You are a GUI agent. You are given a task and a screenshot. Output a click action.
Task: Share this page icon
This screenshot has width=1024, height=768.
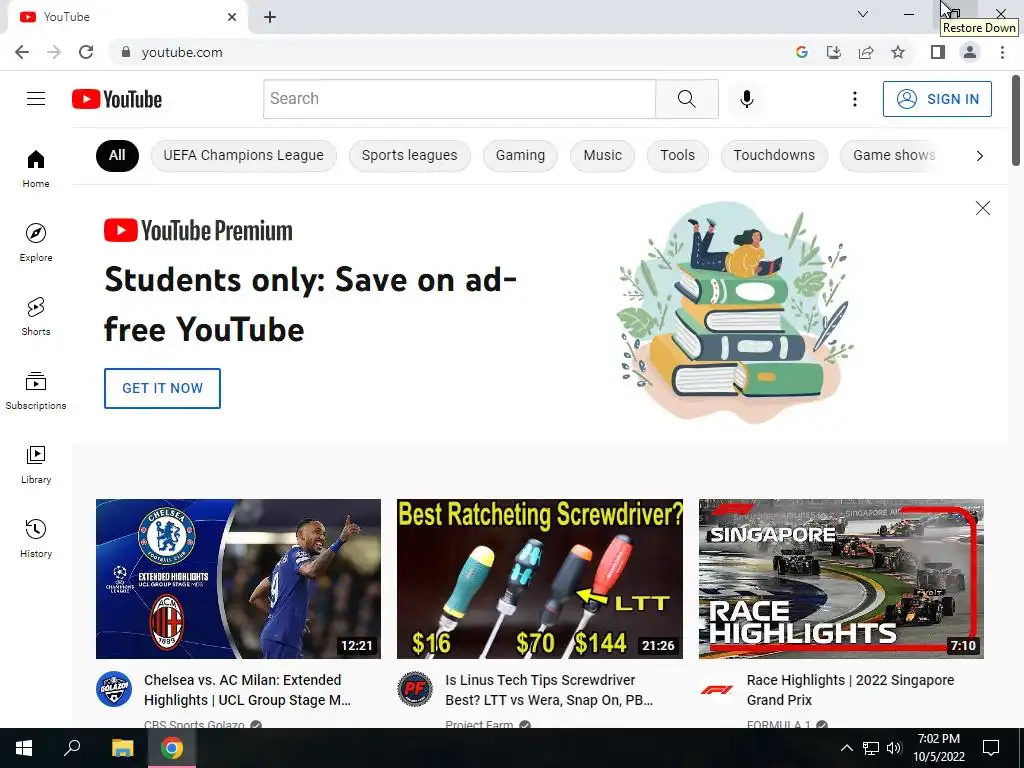[866, 52]
